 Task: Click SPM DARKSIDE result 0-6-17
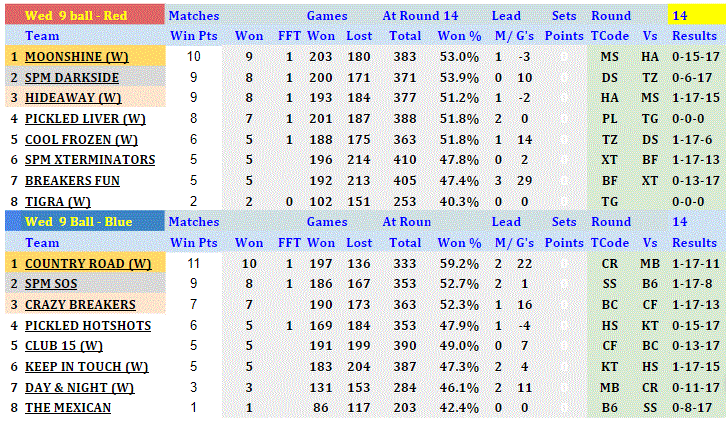pyautogui.click(x=692, y=77)
